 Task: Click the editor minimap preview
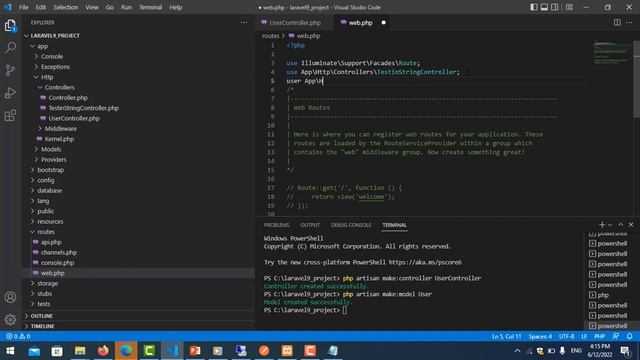coord(611,53)
